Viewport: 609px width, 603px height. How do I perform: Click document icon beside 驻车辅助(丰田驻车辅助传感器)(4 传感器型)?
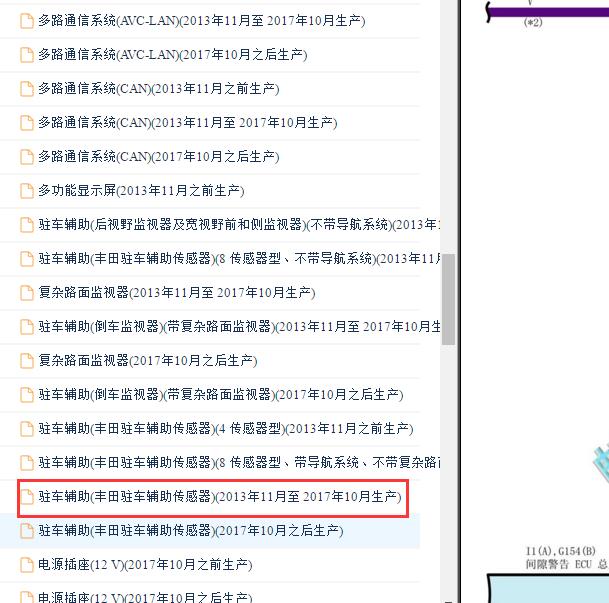[27, 429]
